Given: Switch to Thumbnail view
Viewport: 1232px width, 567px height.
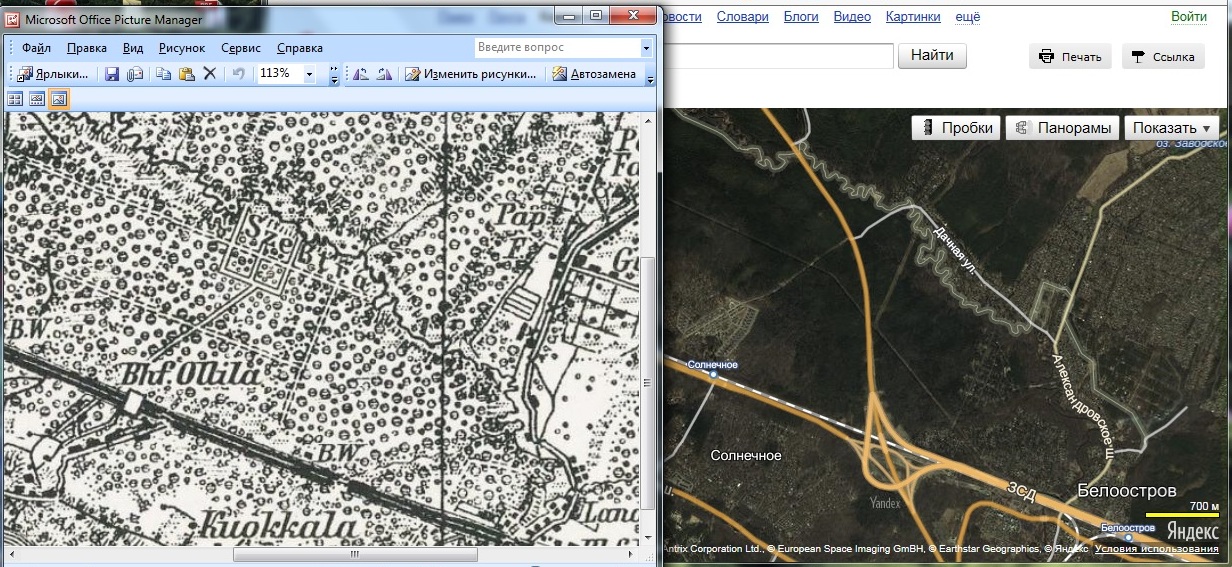Looking at the screenshot, I should [x=15, y=99].
